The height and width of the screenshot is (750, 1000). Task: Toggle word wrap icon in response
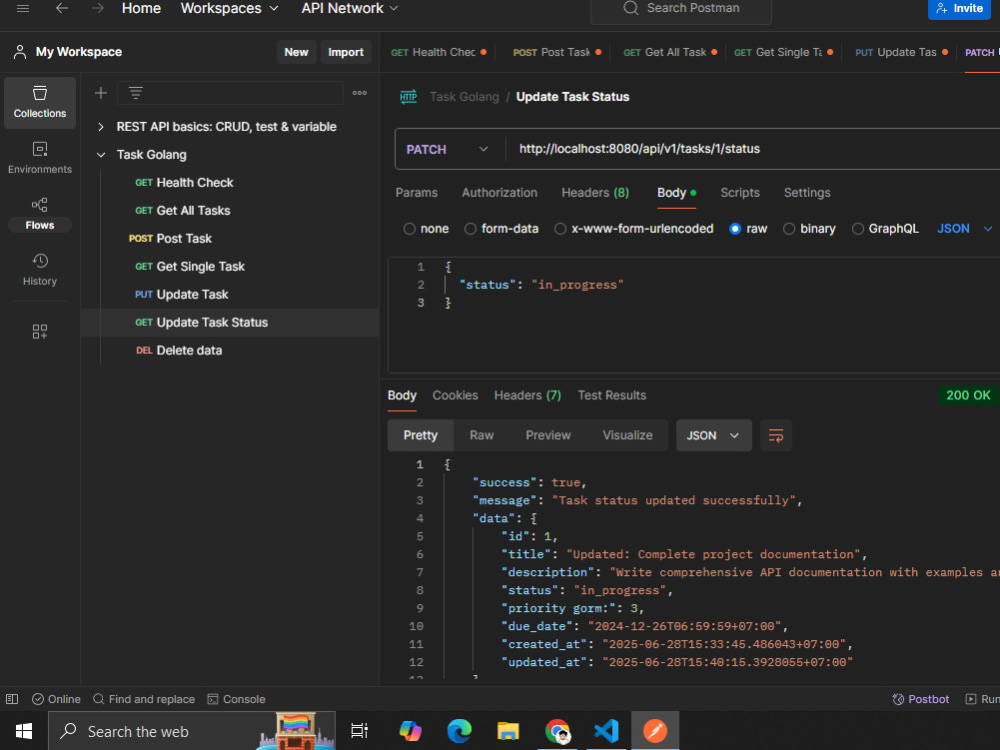pyautogui.click(x=776, y=436)
